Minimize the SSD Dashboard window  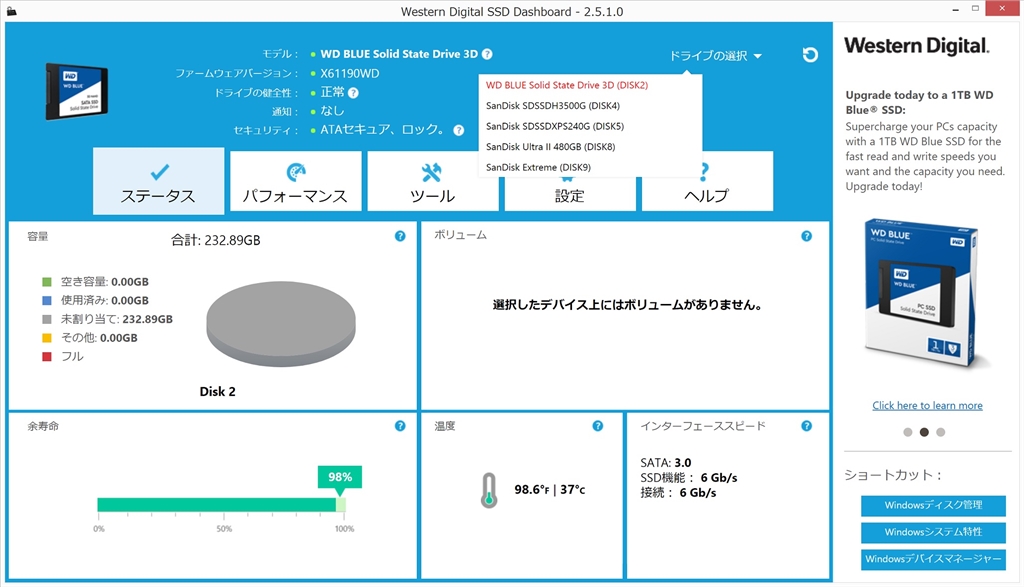click(x=955, y=9)
